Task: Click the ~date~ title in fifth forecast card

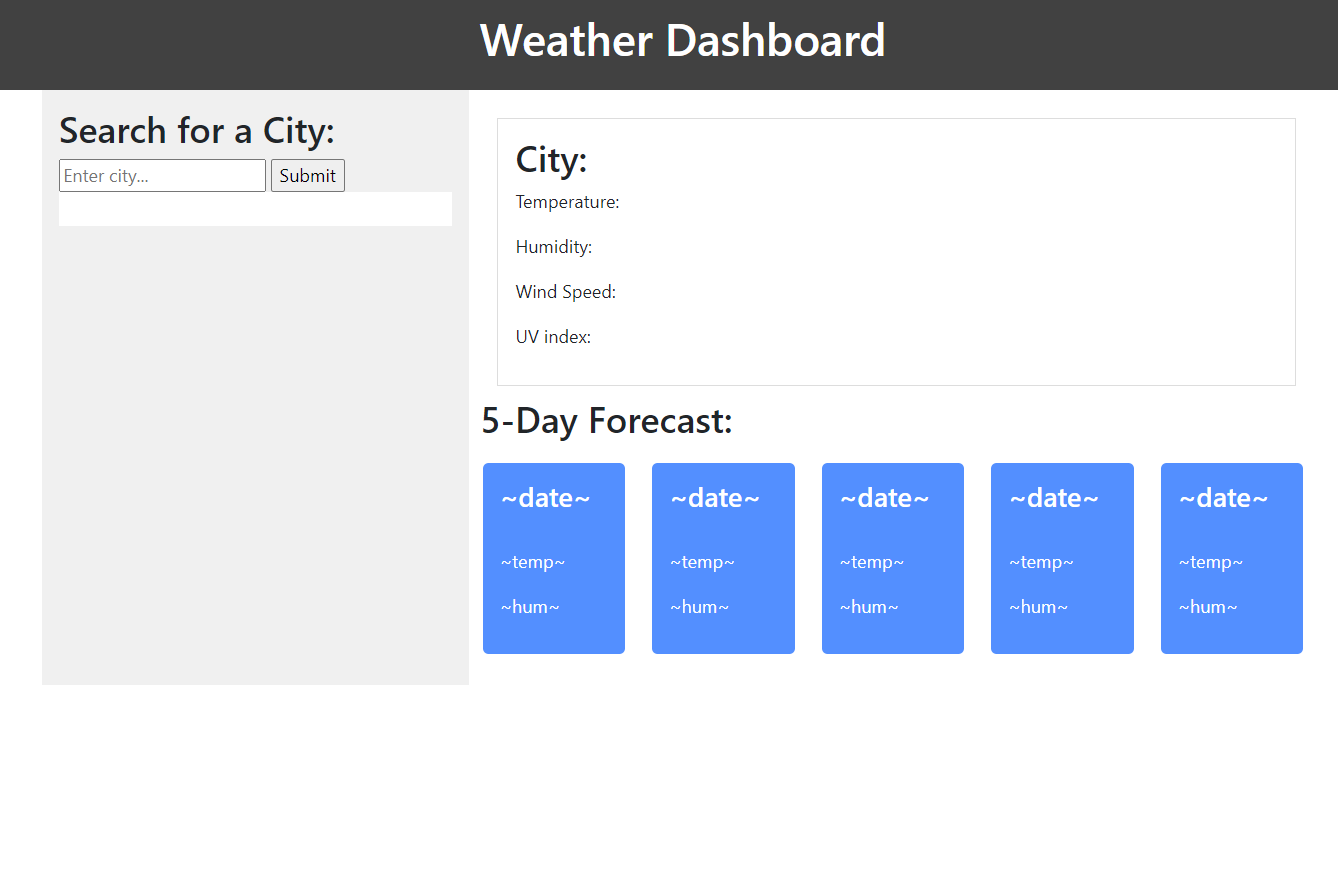Action: 1223,498
